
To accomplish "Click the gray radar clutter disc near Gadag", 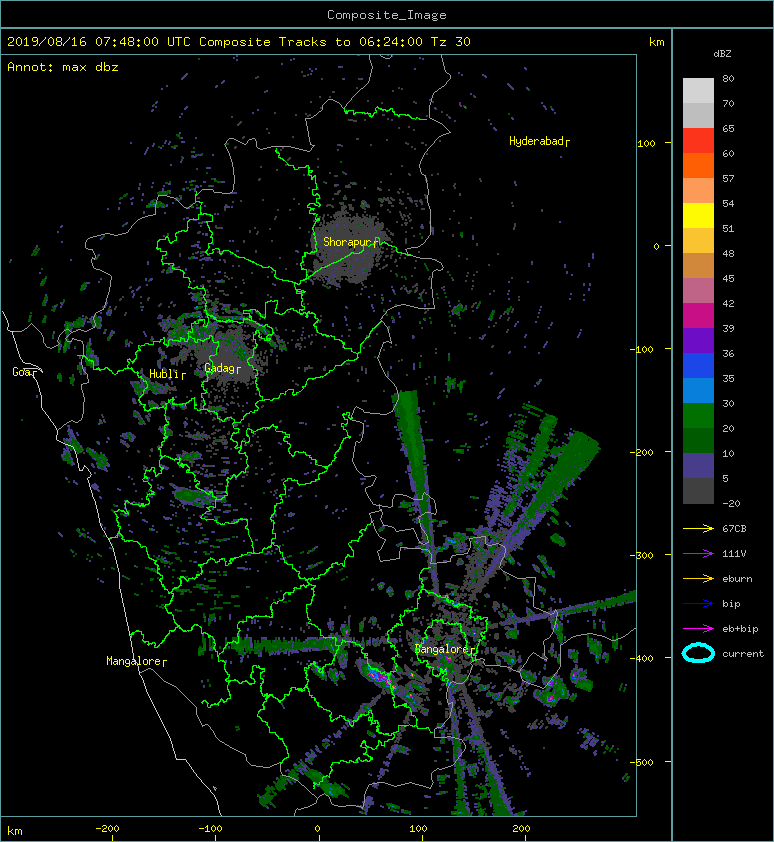I will pos(226,357).
